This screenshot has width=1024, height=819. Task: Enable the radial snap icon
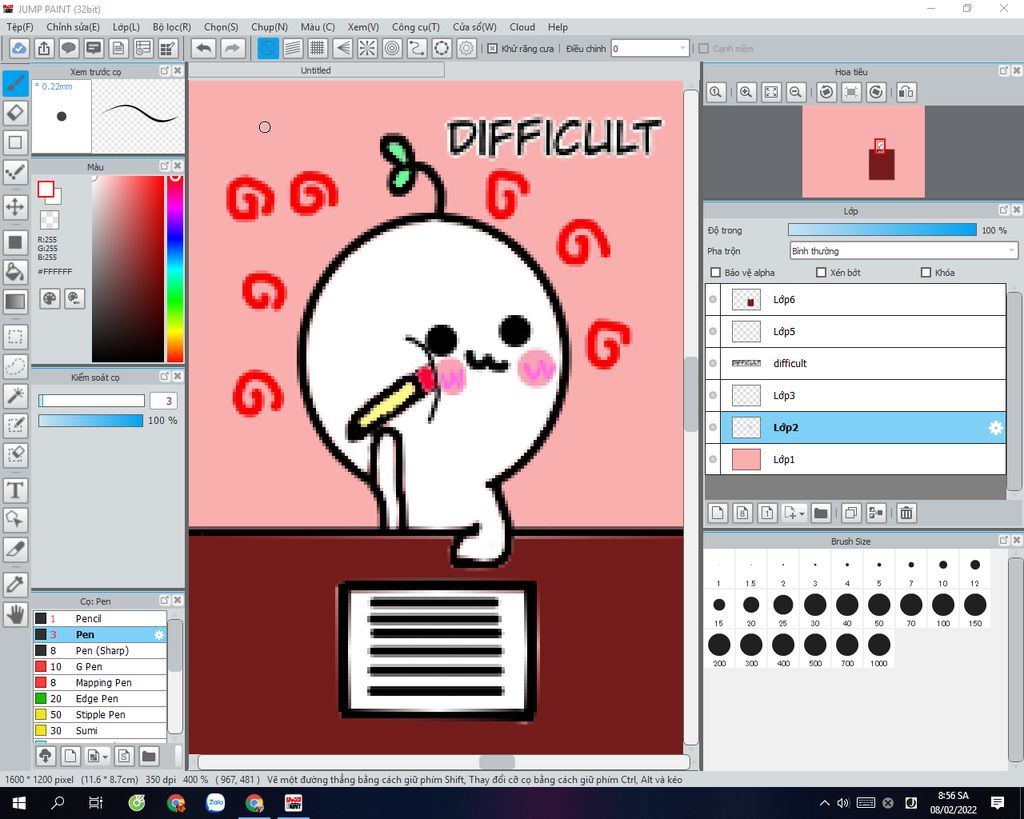[367, 48]
